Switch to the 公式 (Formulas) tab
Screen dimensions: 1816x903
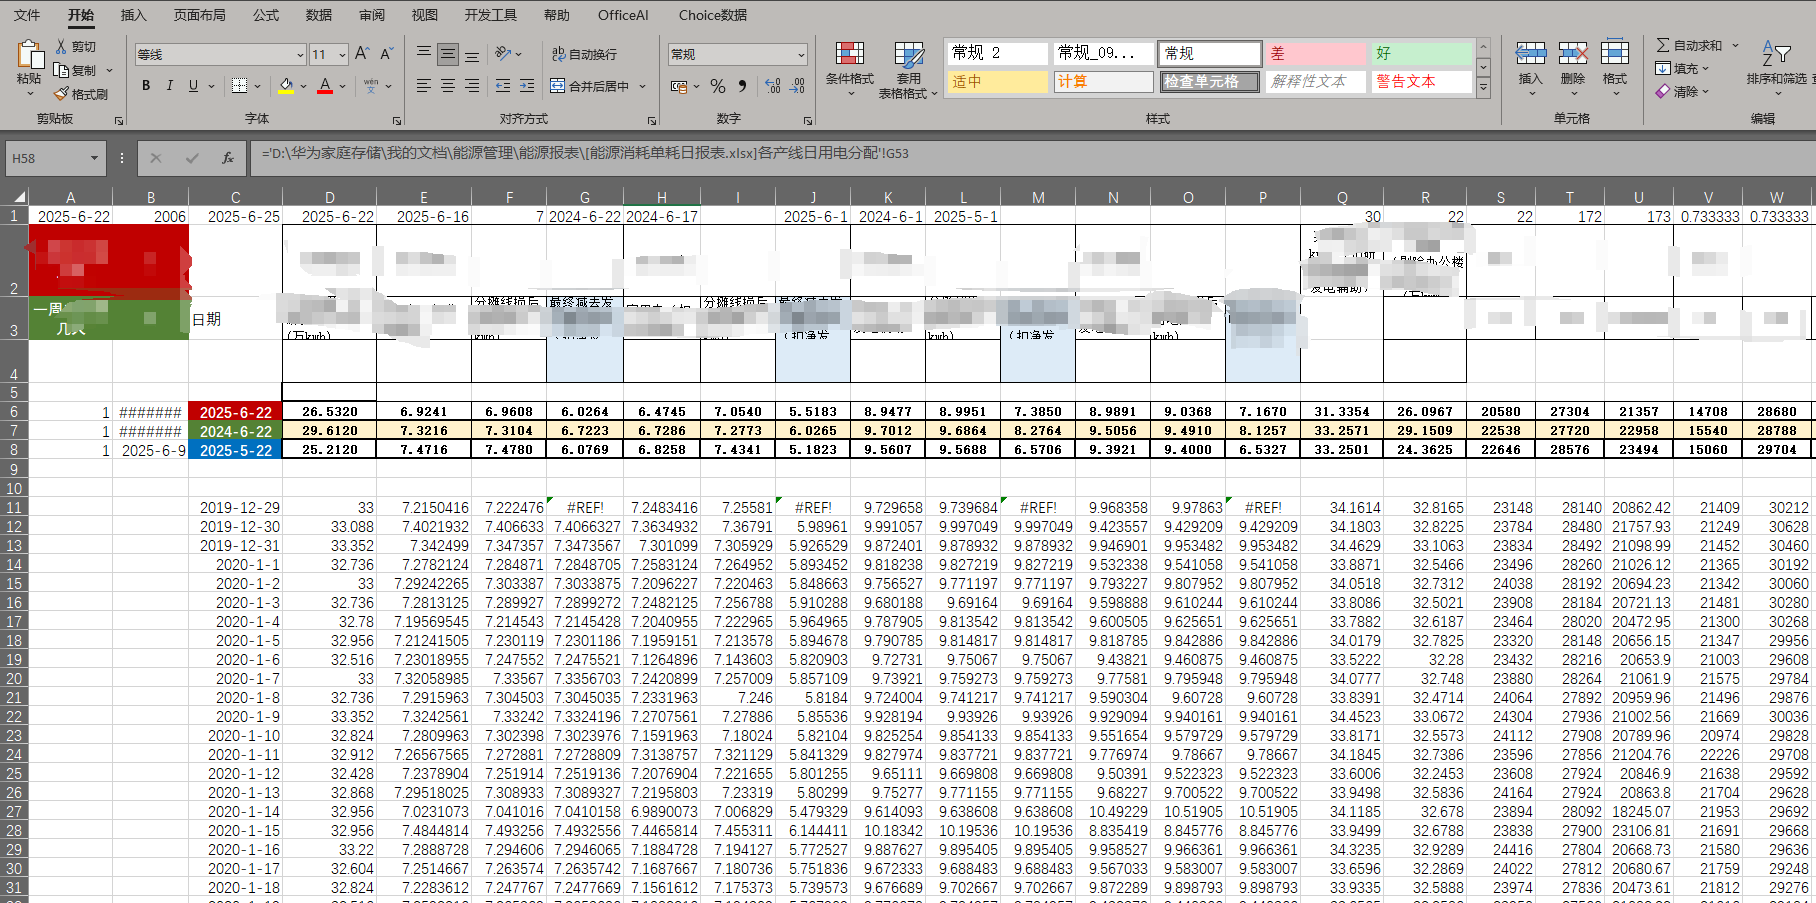tap(266, 15)
